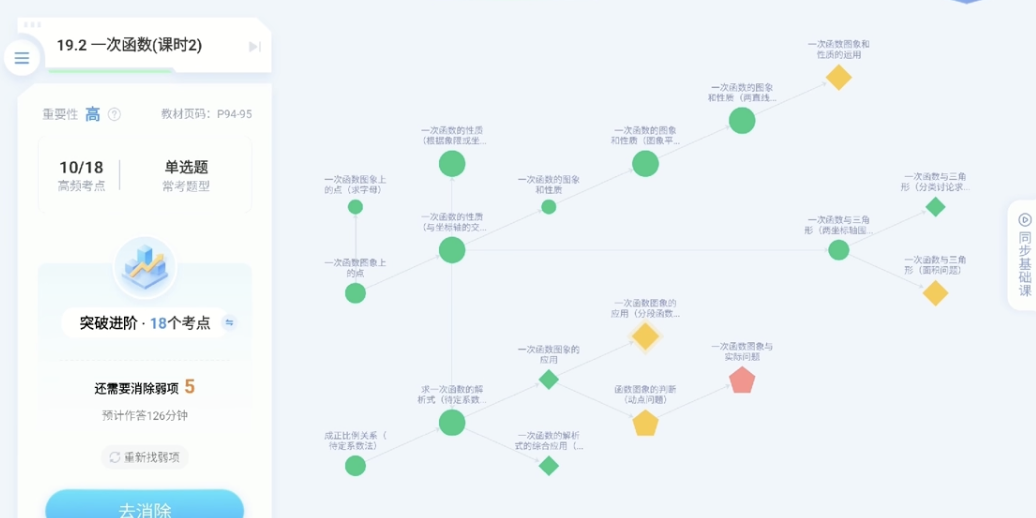
Task: Click green circle 一次函数图象上的点(求字母) node
Action: (x=355, y=207)
